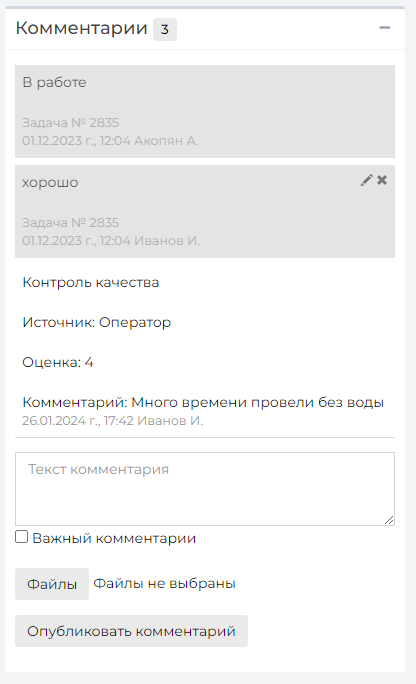This screenshot has width=416, height=684.
Task: Click the Комментарии panel title
Action: [x=82, y=28]
